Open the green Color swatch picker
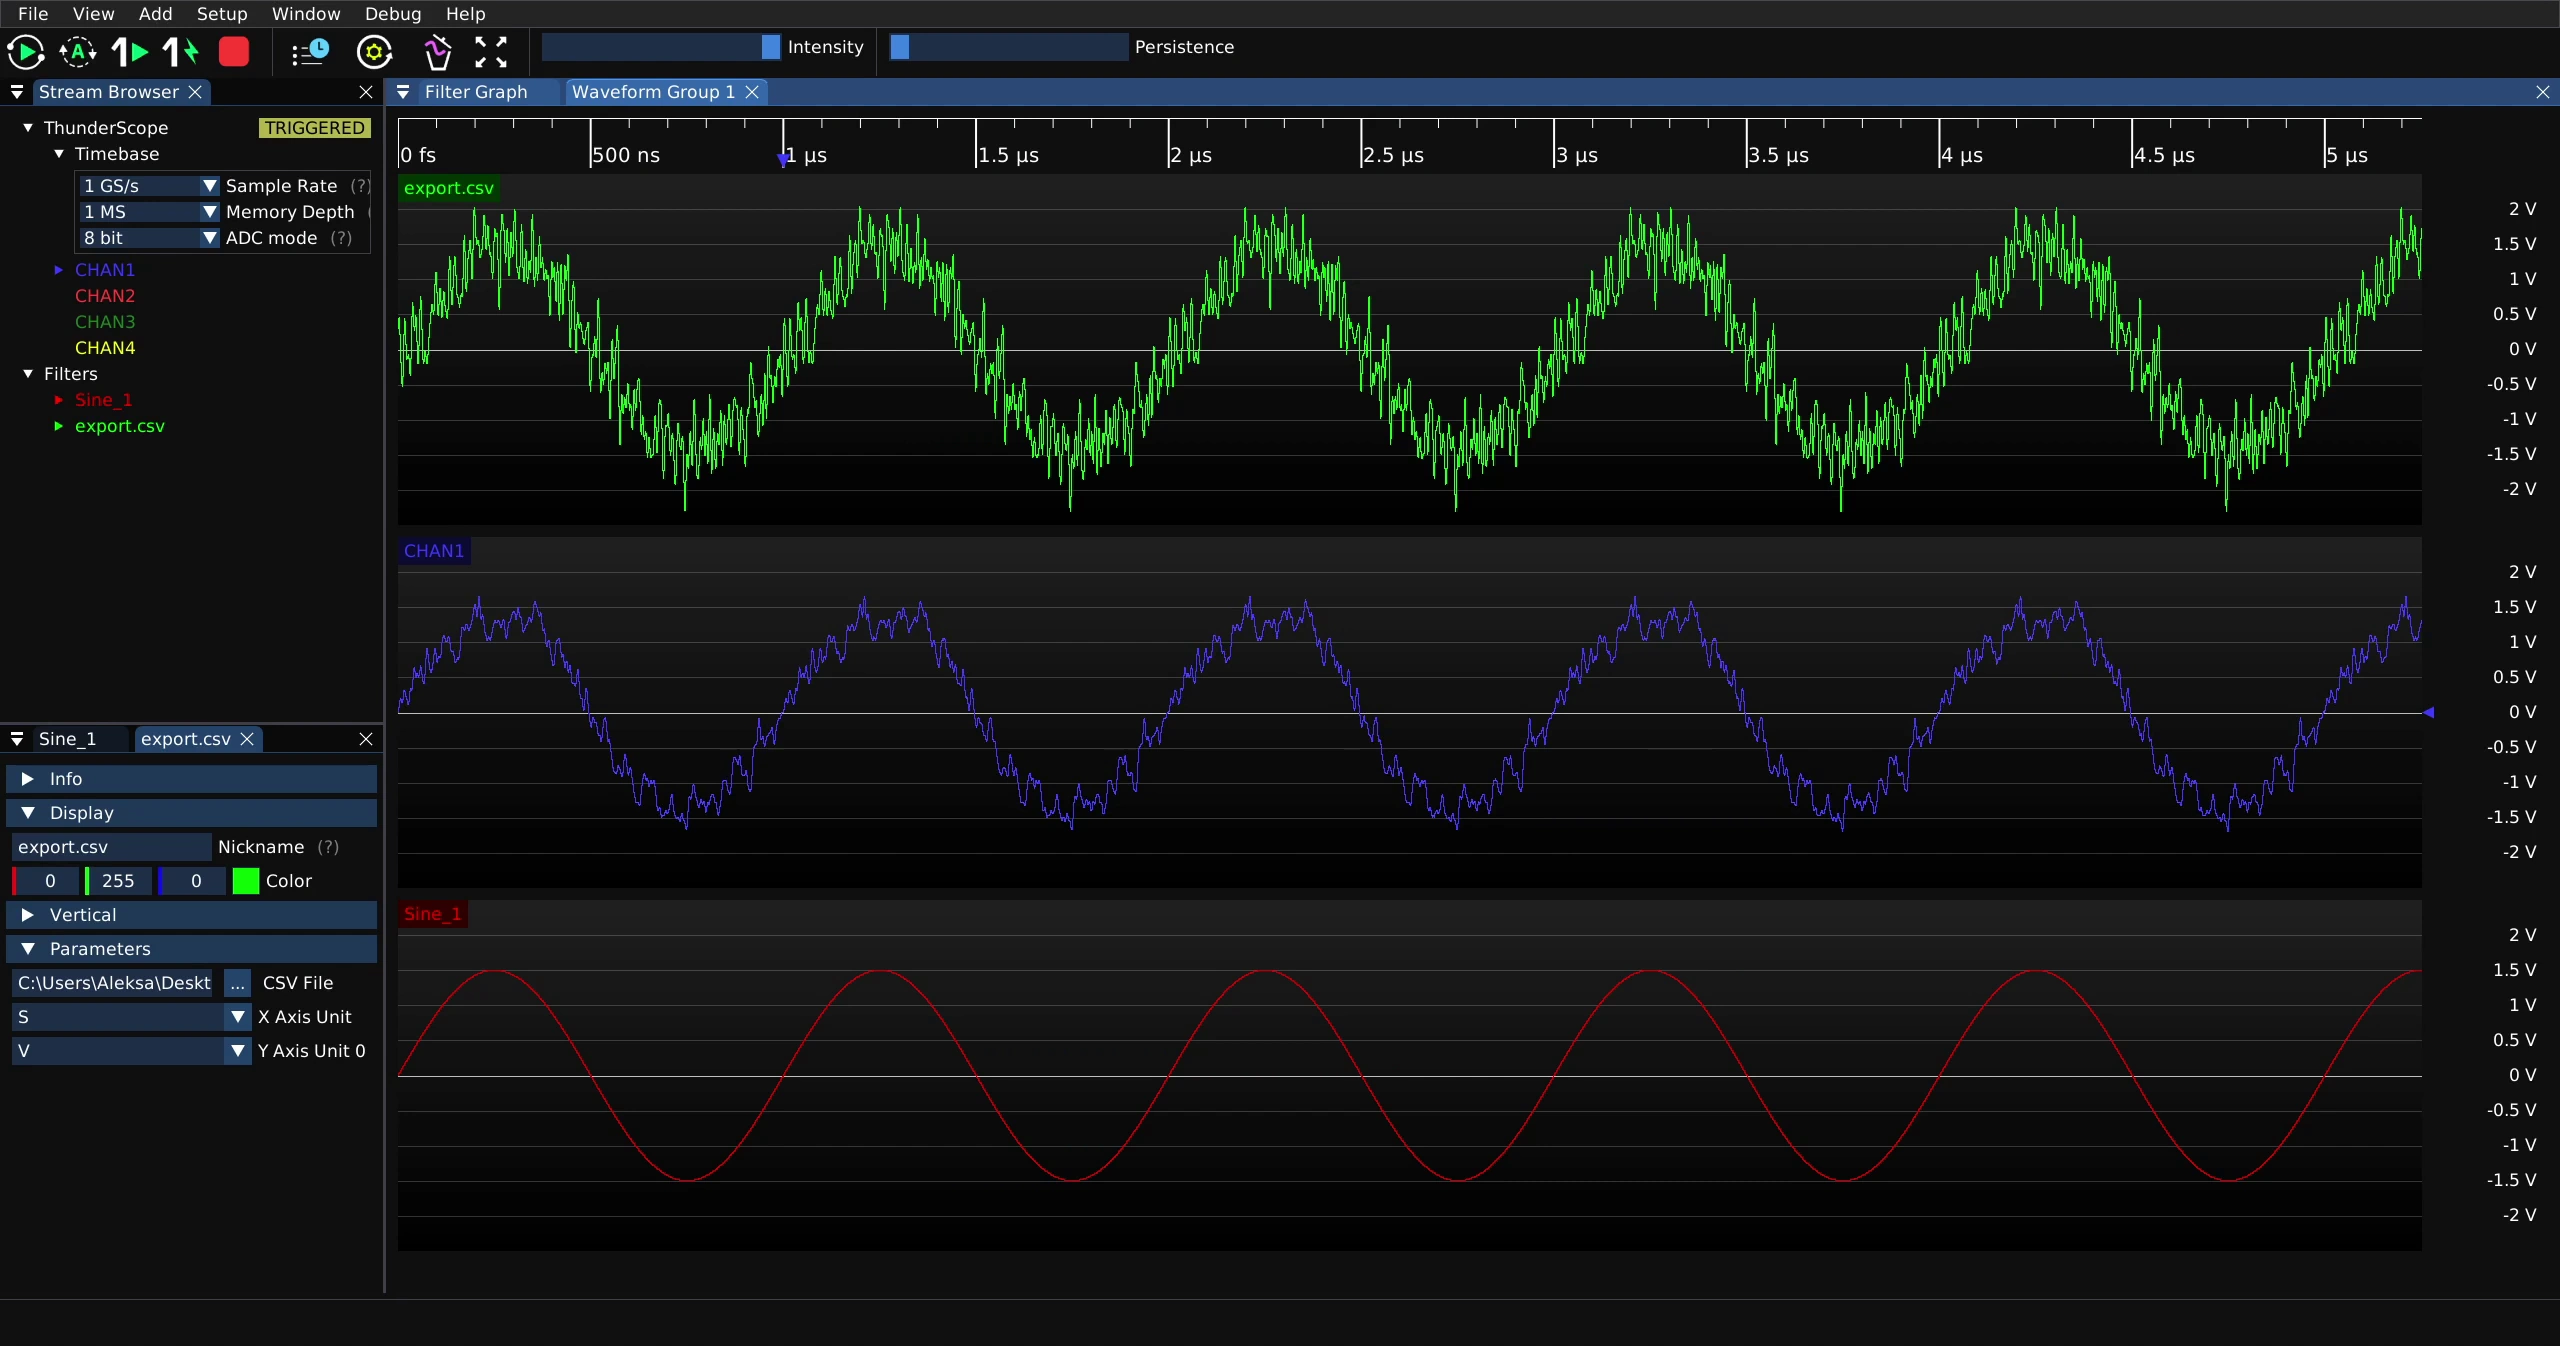This screenshot has width=2560, height=1346. pos(246,881)
